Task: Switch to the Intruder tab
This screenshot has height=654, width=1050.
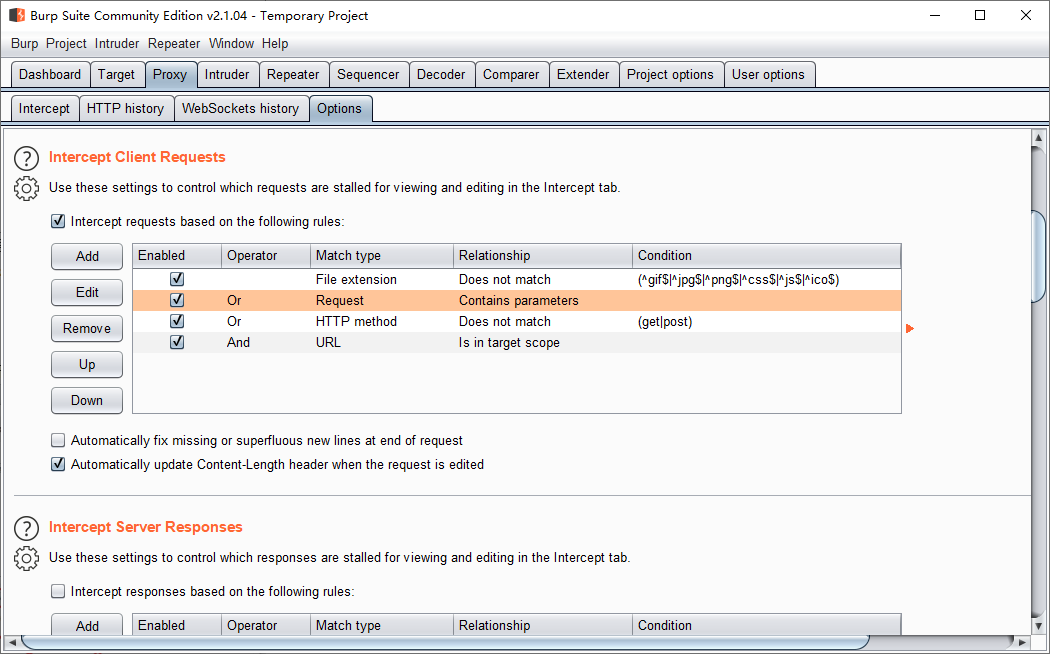Action: [x=227, y=74]
